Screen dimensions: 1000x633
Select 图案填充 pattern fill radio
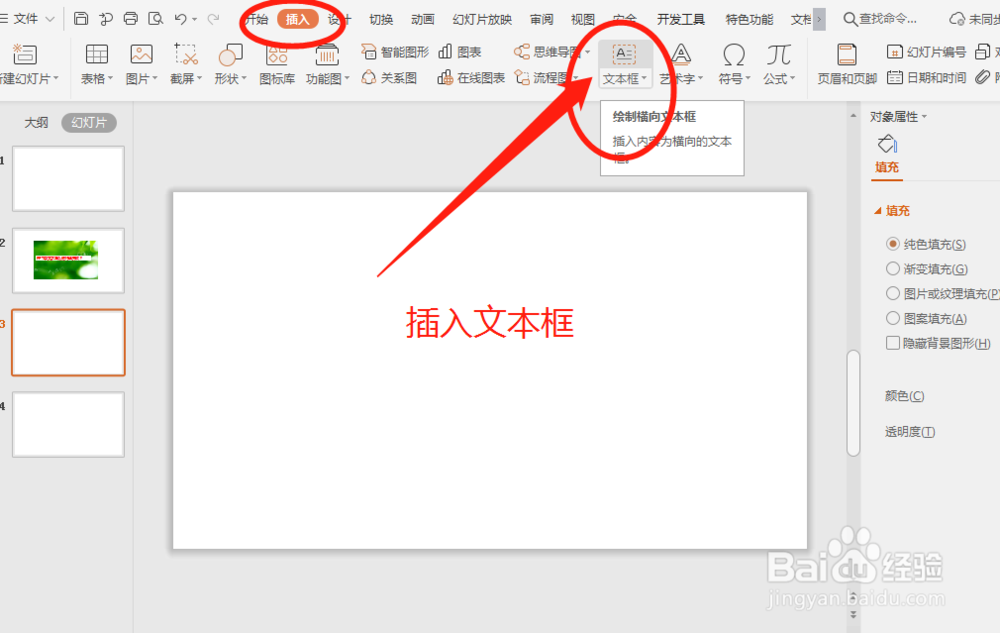click(893, 318)
